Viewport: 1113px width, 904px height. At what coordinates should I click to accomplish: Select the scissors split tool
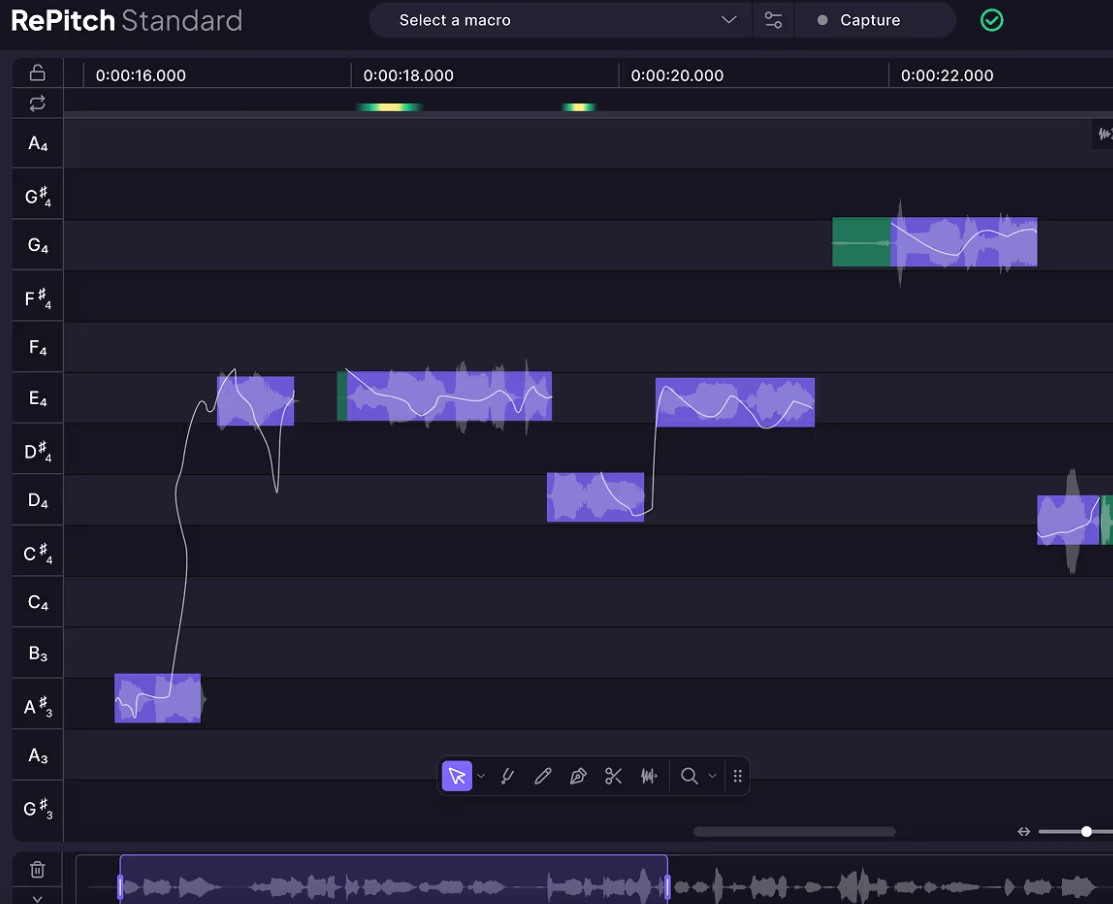(x=613, y=776)
